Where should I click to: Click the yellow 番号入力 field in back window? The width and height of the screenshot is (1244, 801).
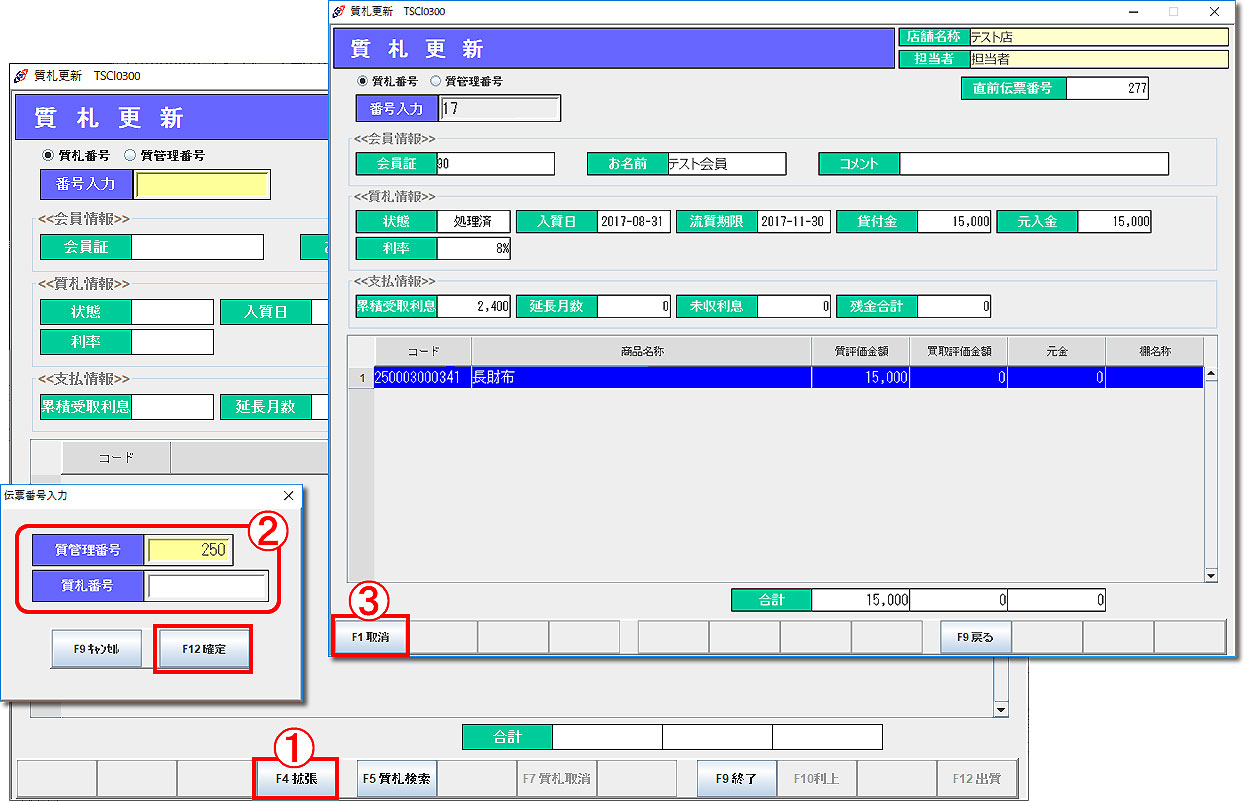click(x=202, y=185)
